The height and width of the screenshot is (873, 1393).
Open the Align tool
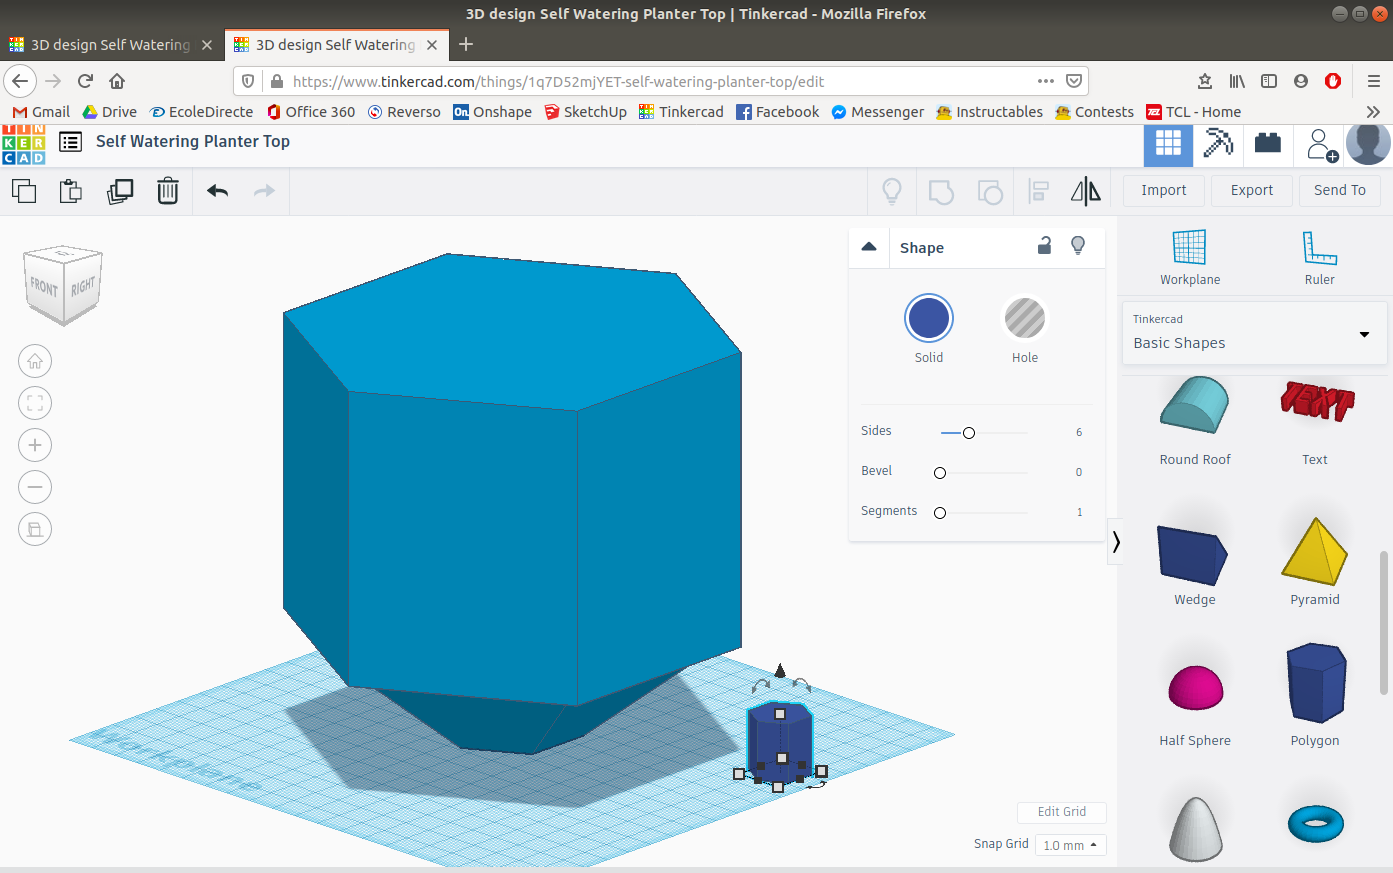point(1038,190)
